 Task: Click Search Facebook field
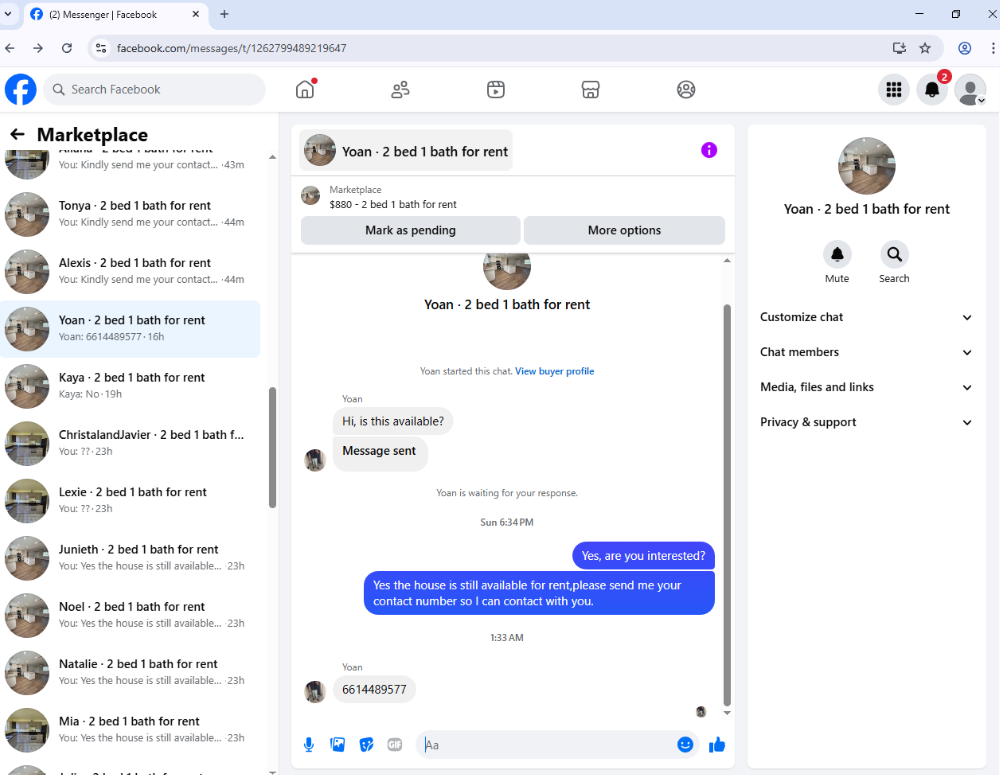[154, 89]
